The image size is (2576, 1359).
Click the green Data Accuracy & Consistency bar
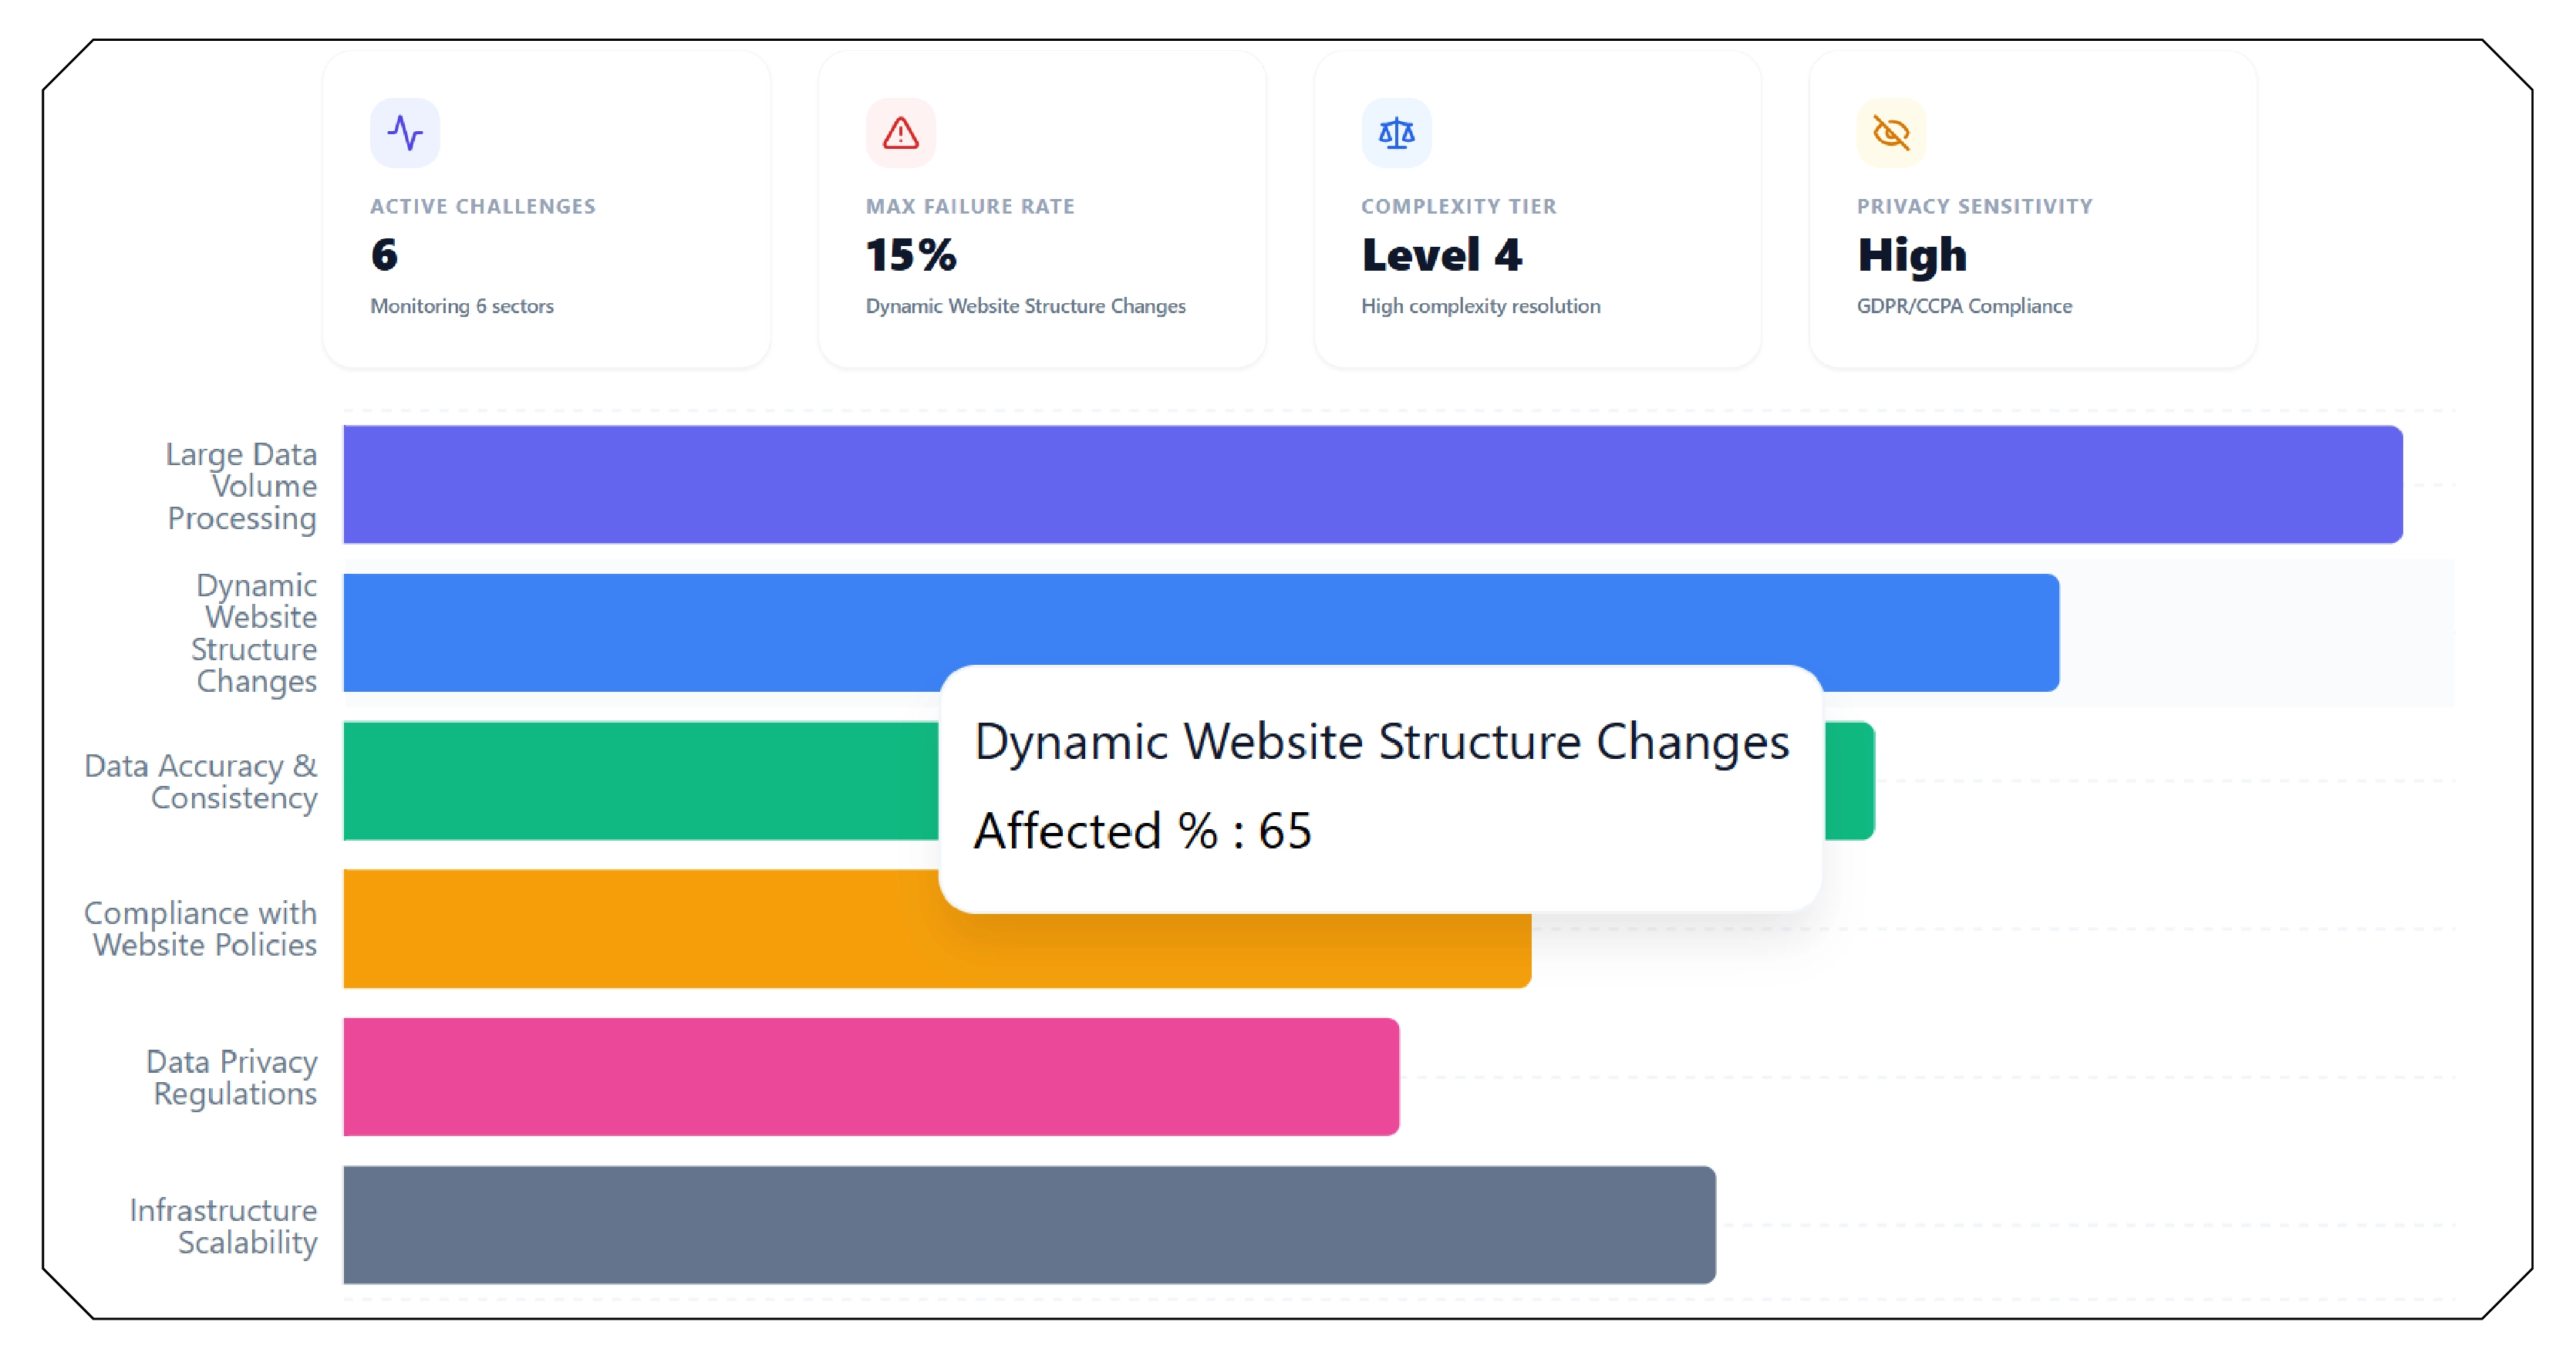640,781
